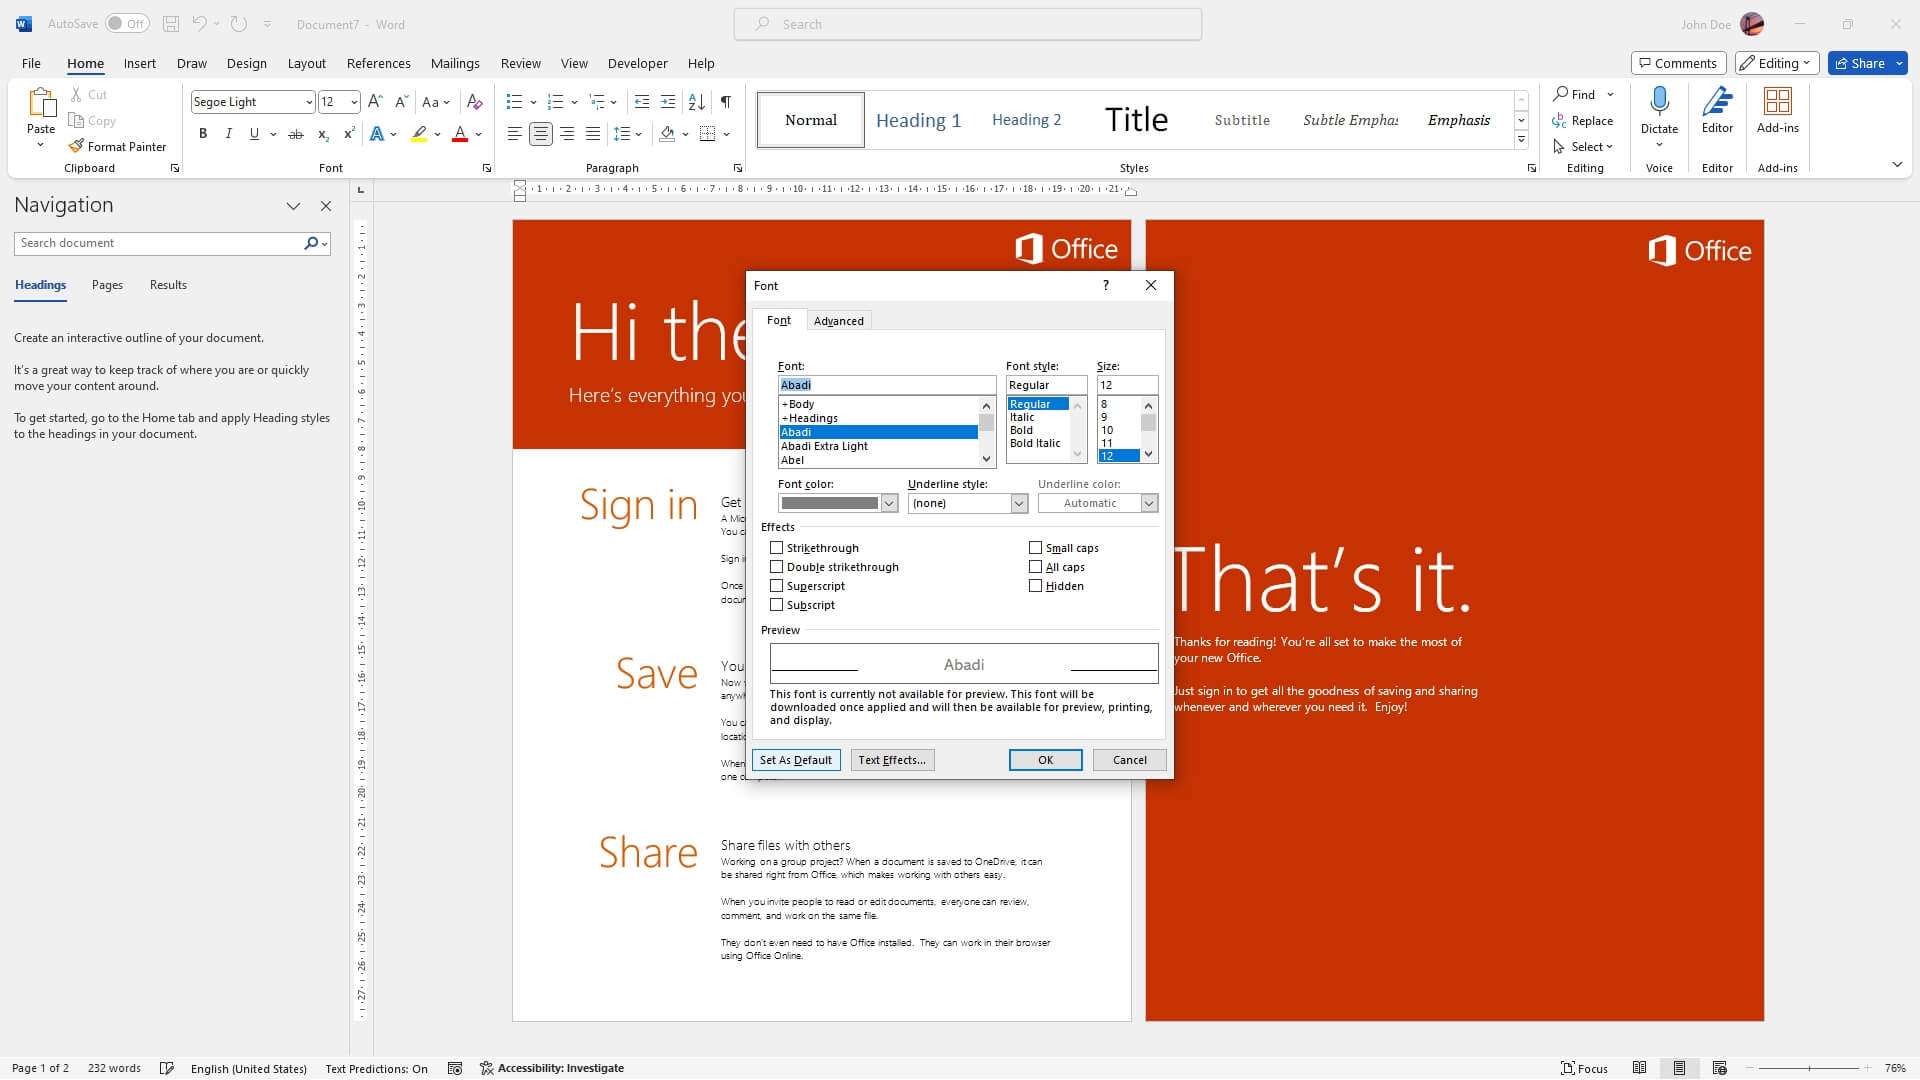Open Underline style dropdown
Image resolution: width=1920 pixels, height=1080 pixels.
tap(1018, 503)
